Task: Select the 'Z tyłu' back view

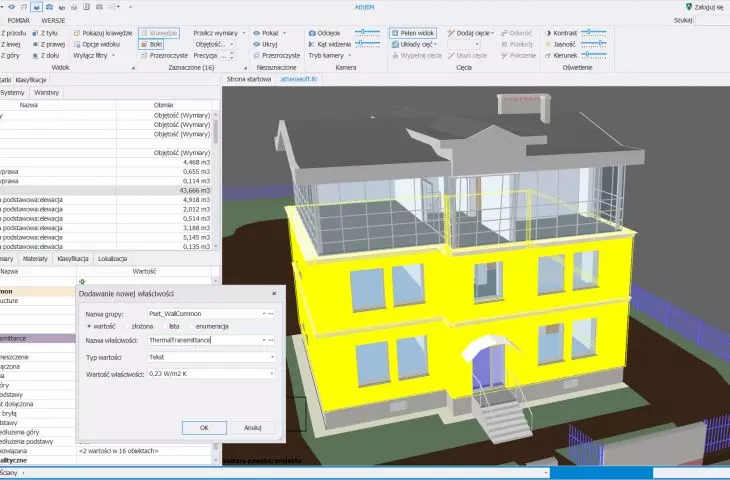Action: (45, 33)
